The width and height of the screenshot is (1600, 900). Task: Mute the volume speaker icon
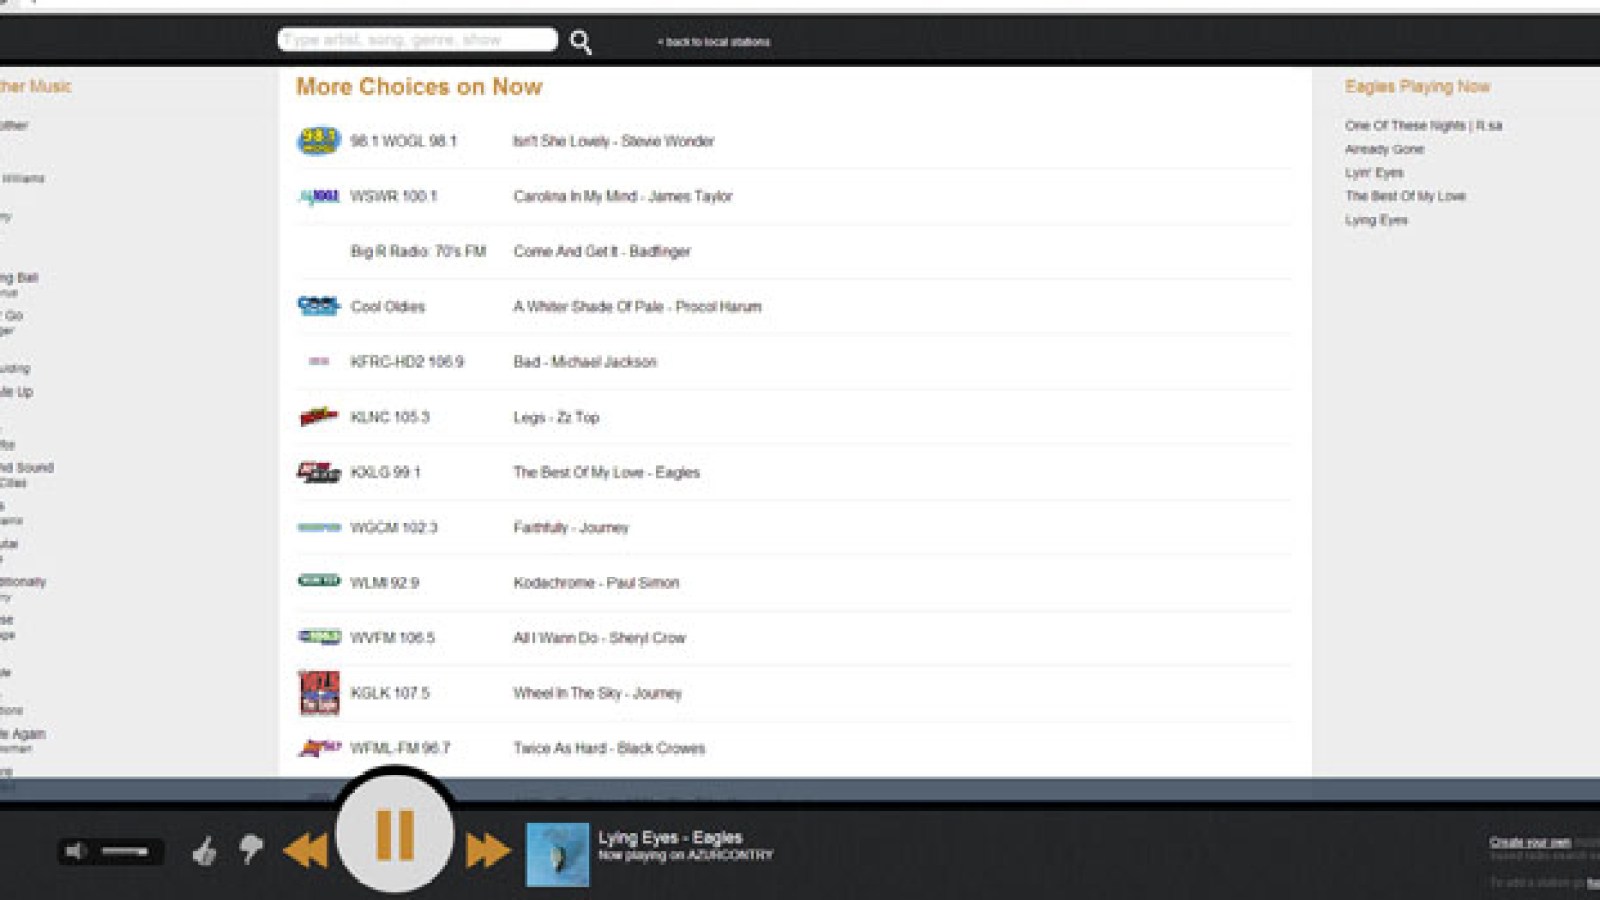point(75,851)
